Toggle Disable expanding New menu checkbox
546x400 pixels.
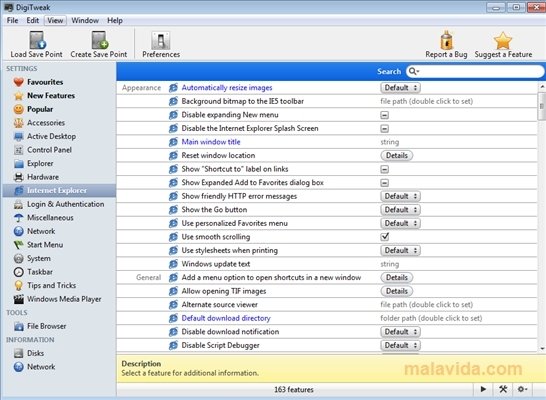click(384, 115)
